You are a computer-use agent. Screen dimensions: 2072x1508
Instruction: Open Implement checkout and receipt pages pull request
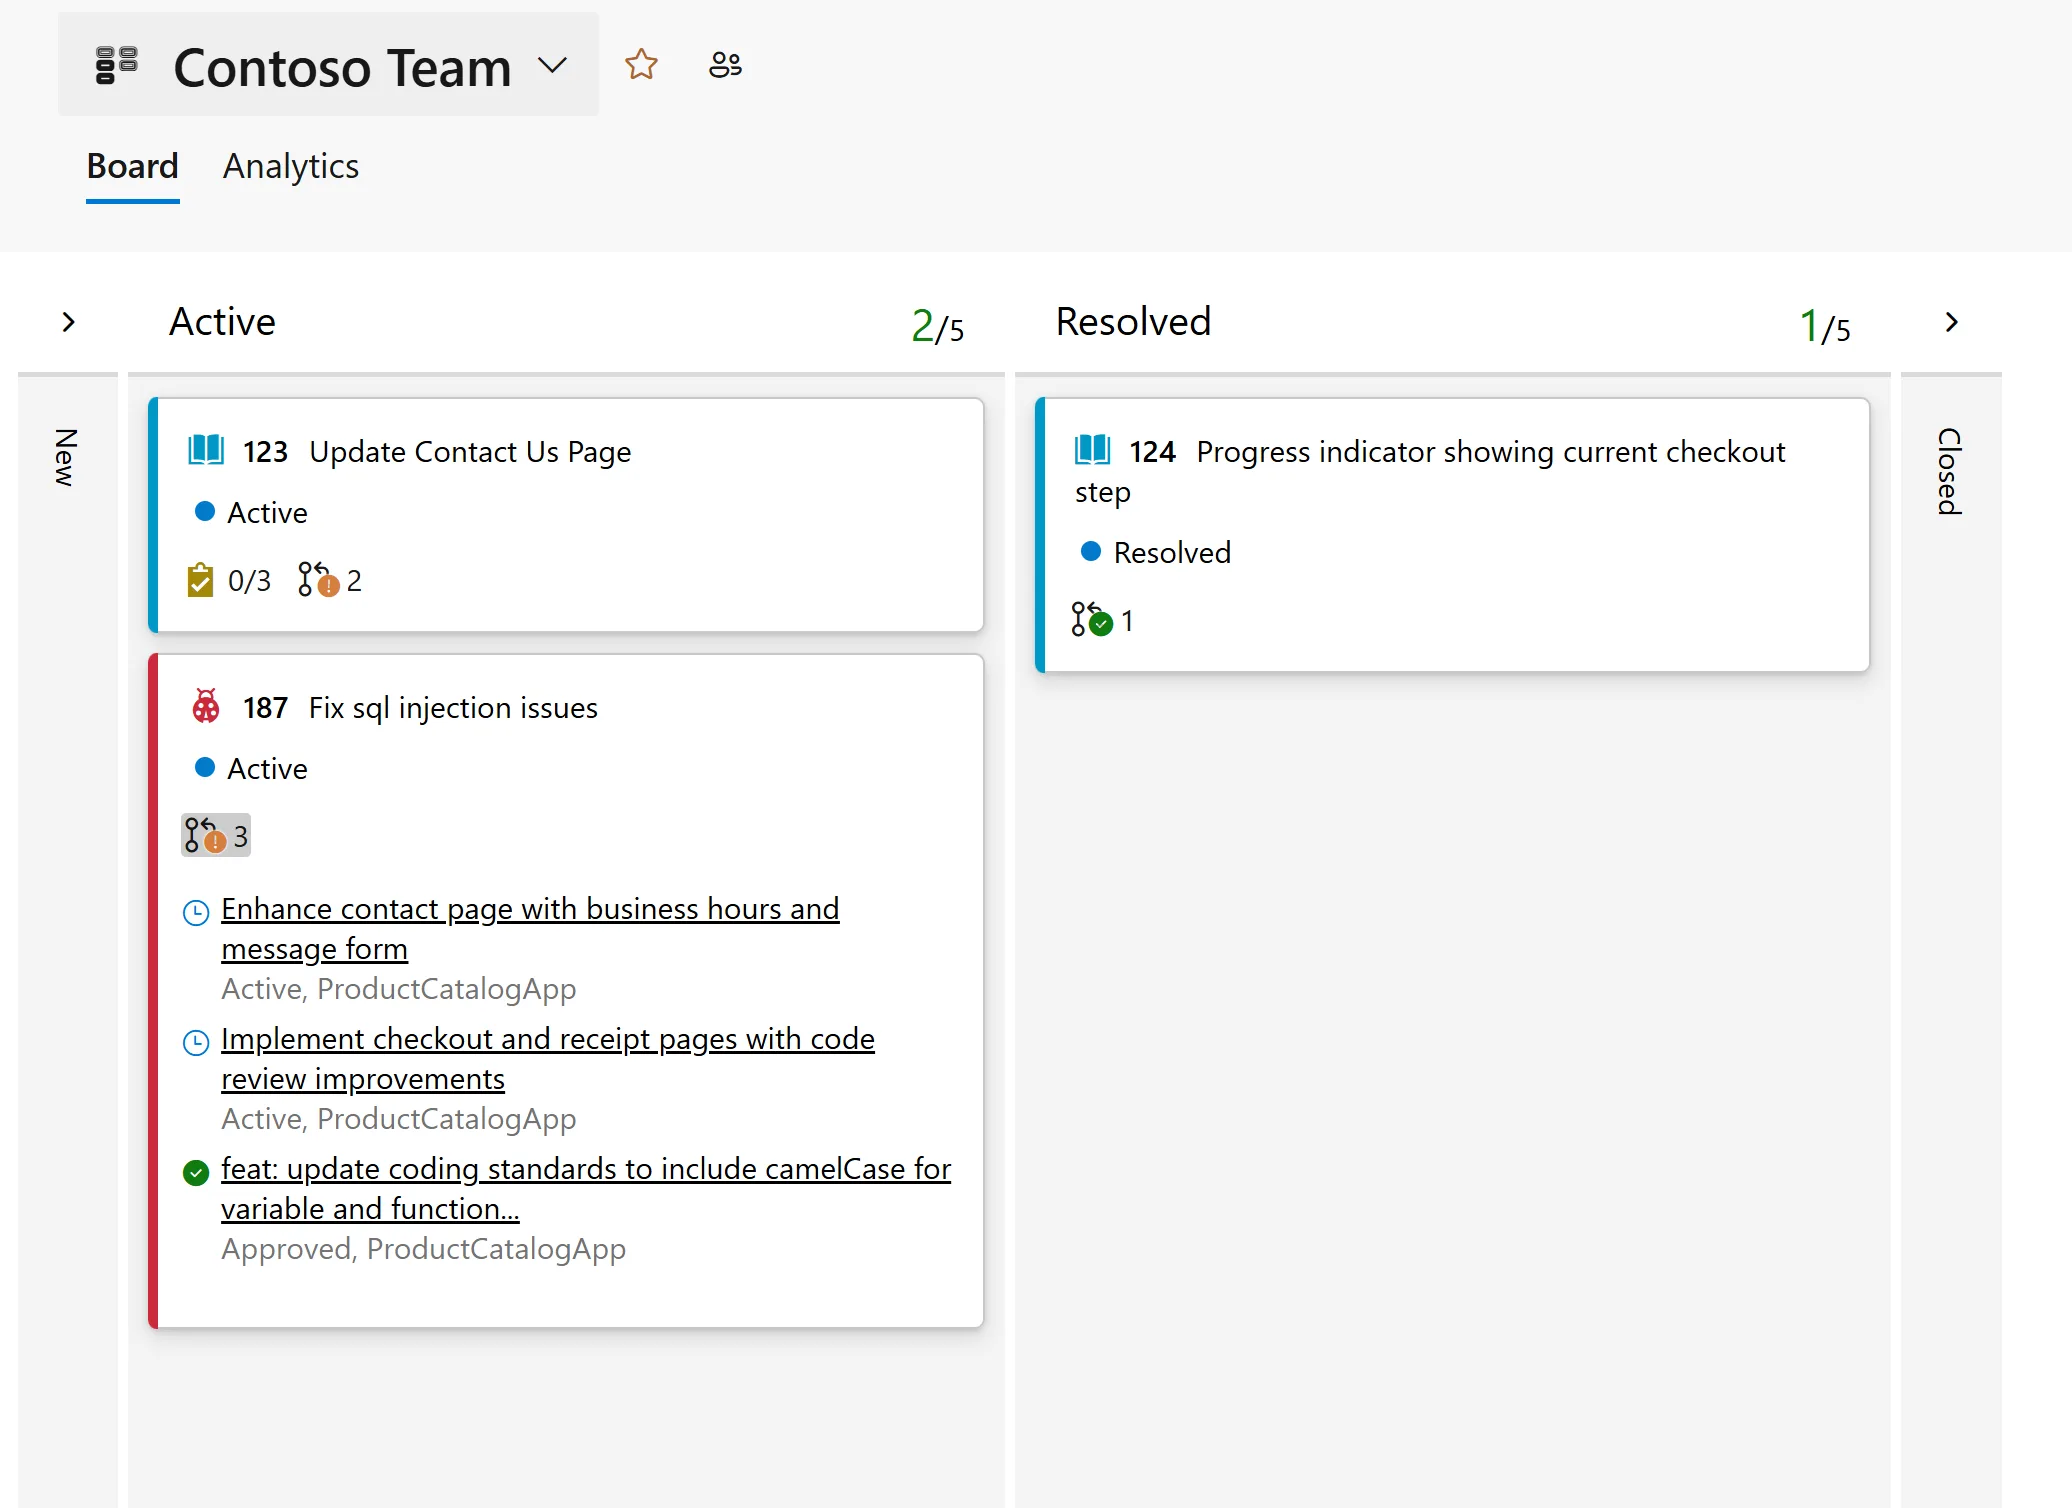tap(548, 1058)
